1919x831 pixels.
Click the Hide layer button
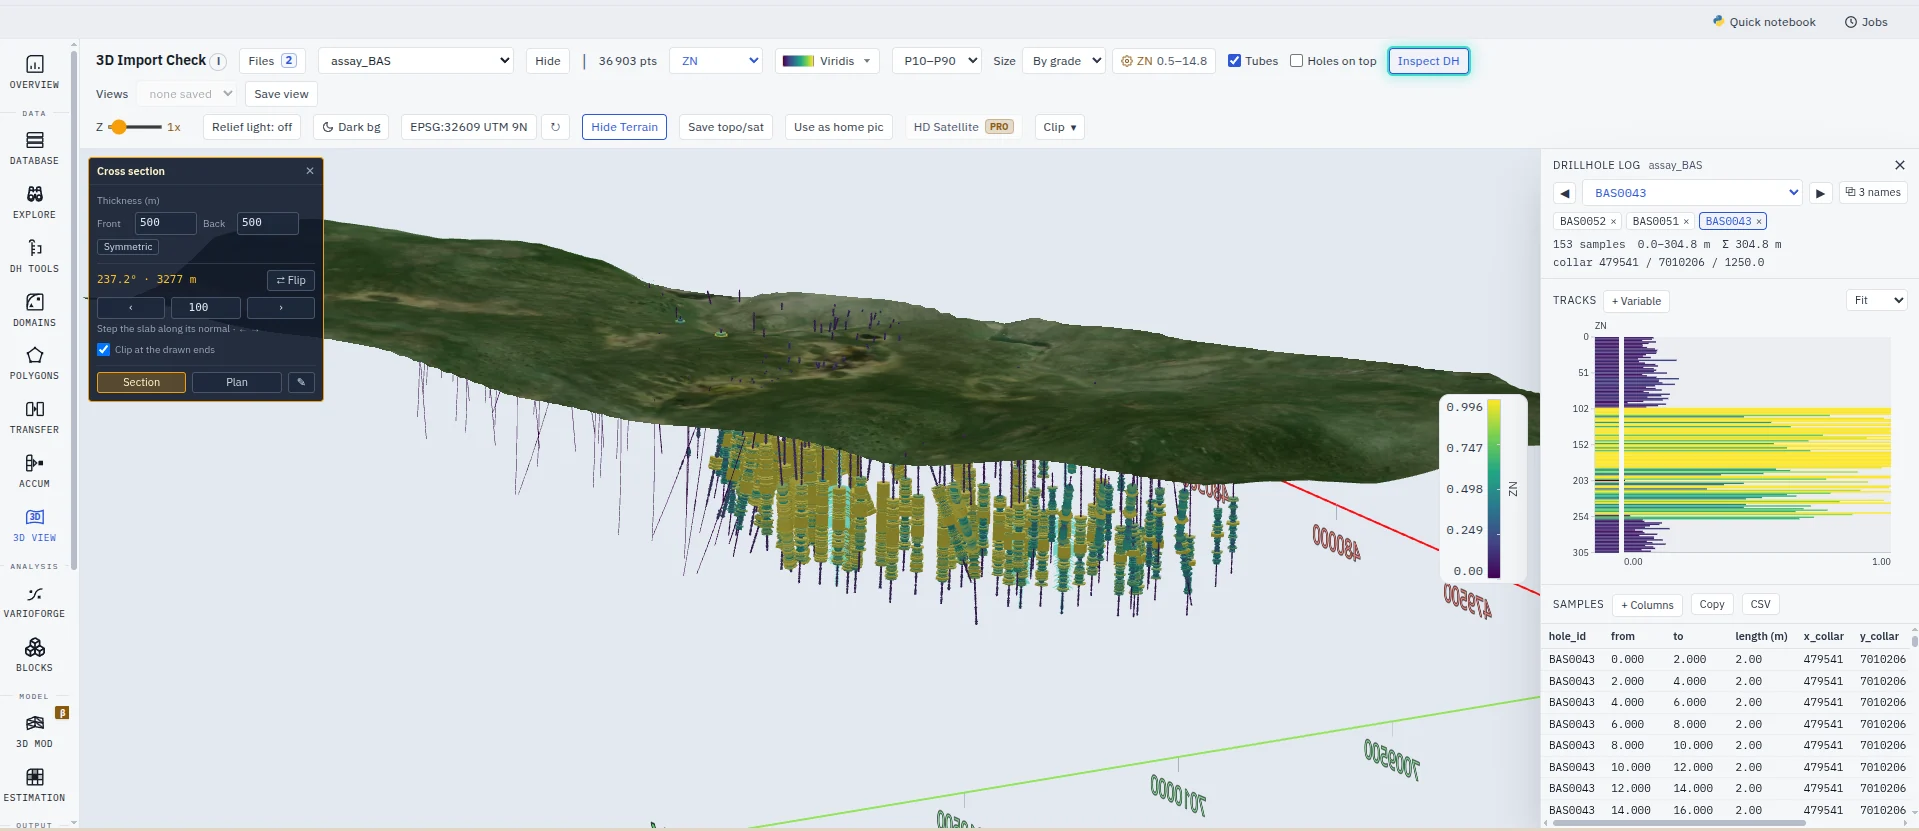pyautogui.click(x=548, y=61)
